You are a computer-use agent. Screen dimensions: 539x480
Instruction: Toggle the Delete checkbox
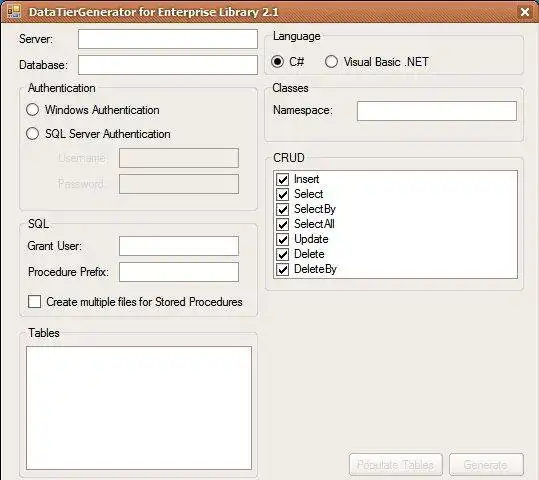(x=283, y=254)
